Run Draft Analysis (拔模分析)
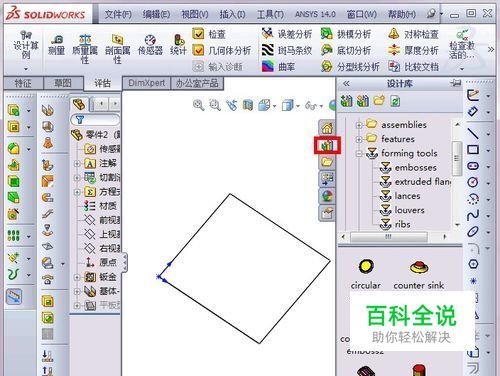This screenshot has height=376, width=500. click(x=345, y=34)
